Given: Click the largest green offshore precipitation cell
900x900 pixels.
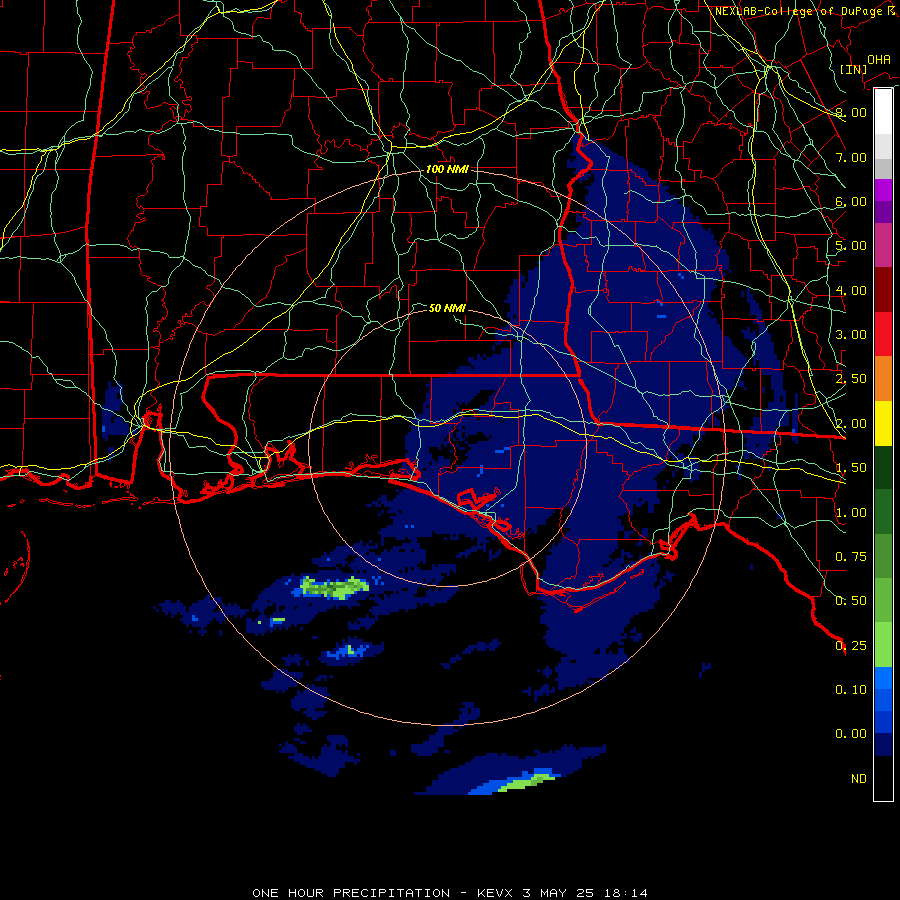Looking at the screenshot, I should (335, 588).
